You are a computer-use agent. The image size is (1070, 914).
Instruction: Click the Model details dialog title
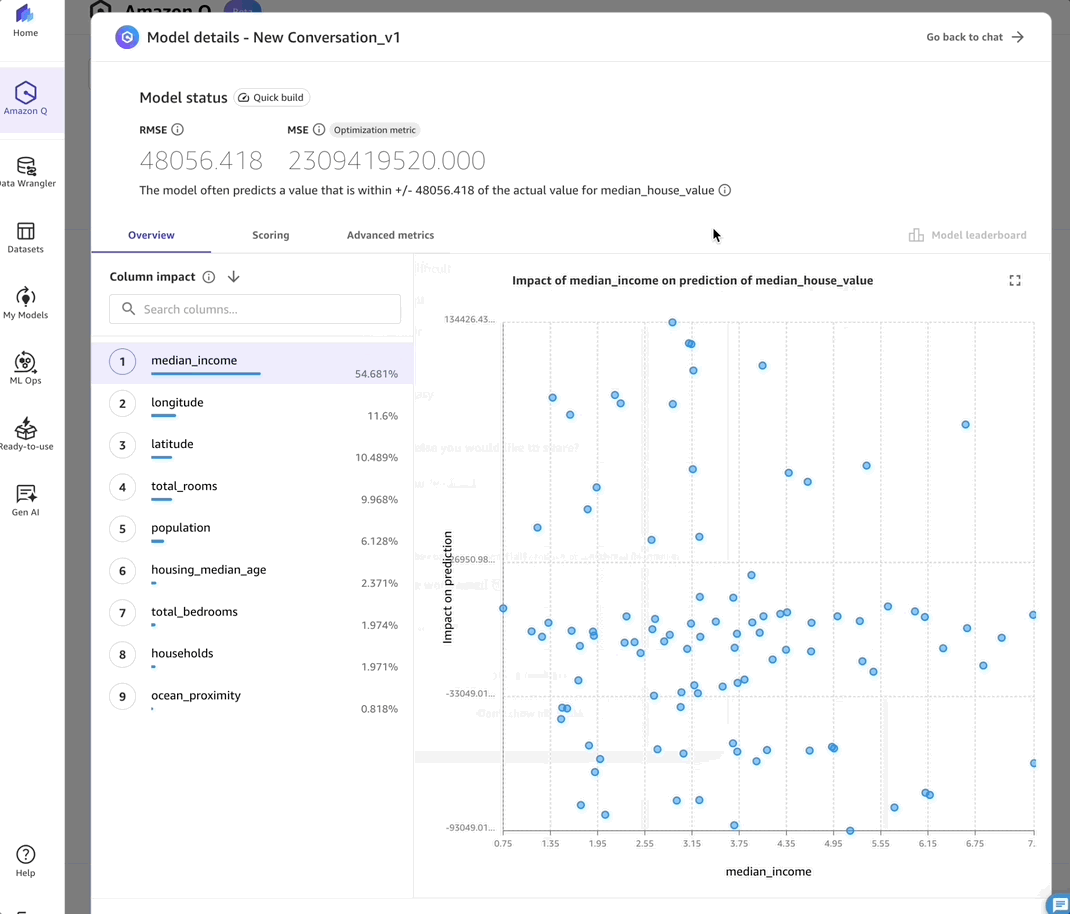click(274, 38)
